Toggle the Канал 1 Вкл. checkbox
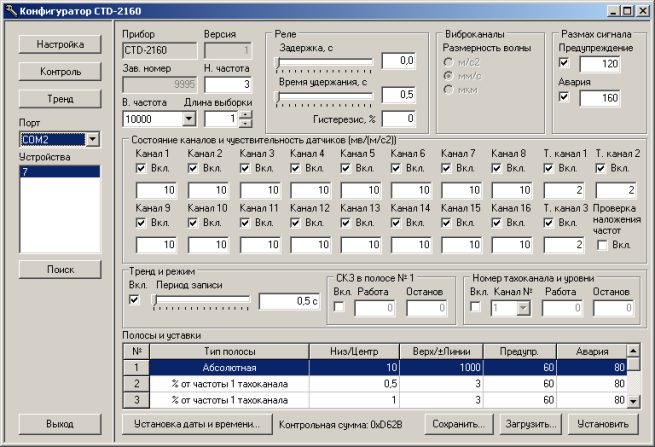The image size is (655, 447). tap(143, 169)
